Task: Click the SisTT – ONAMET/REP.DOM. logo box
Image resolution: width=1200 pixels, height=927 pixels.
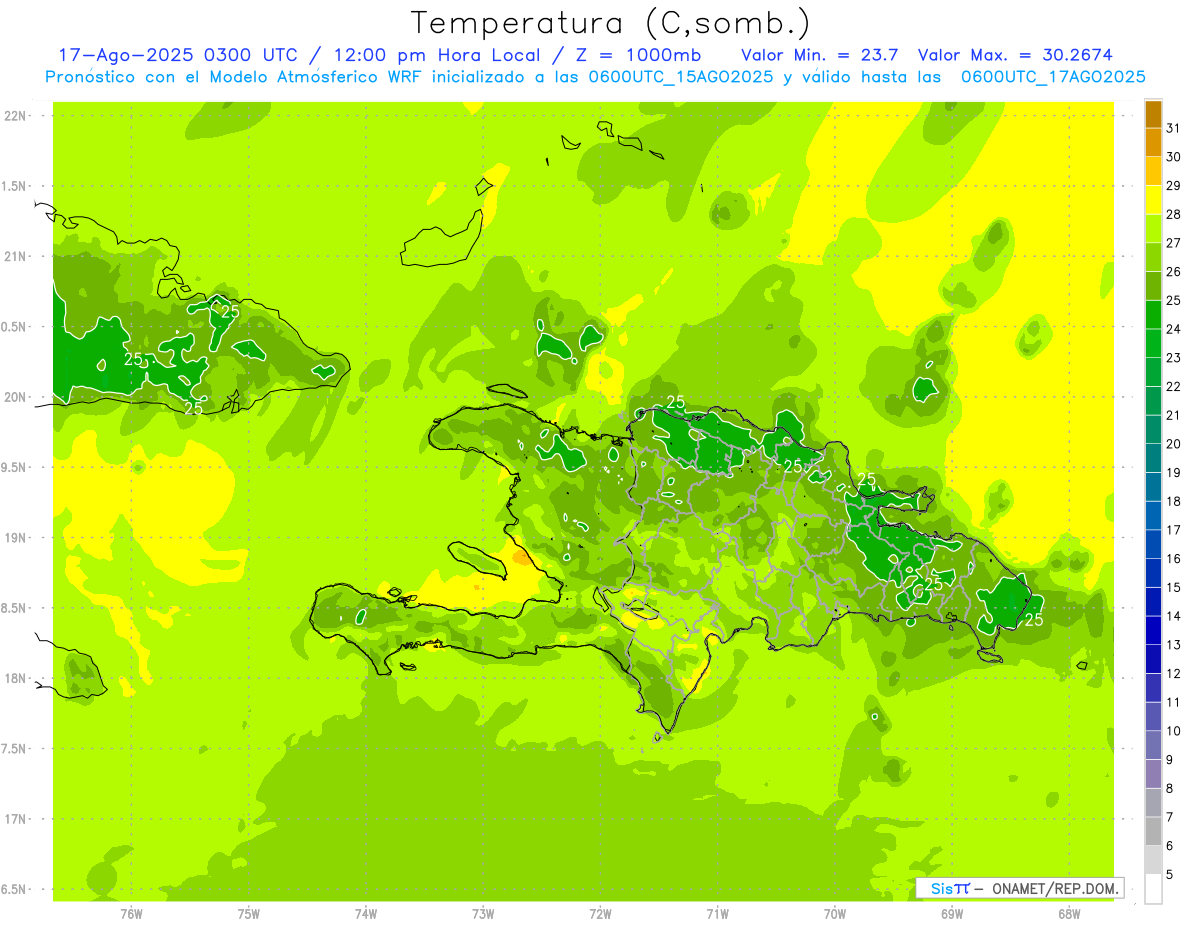Action: tap(1020, 888)
